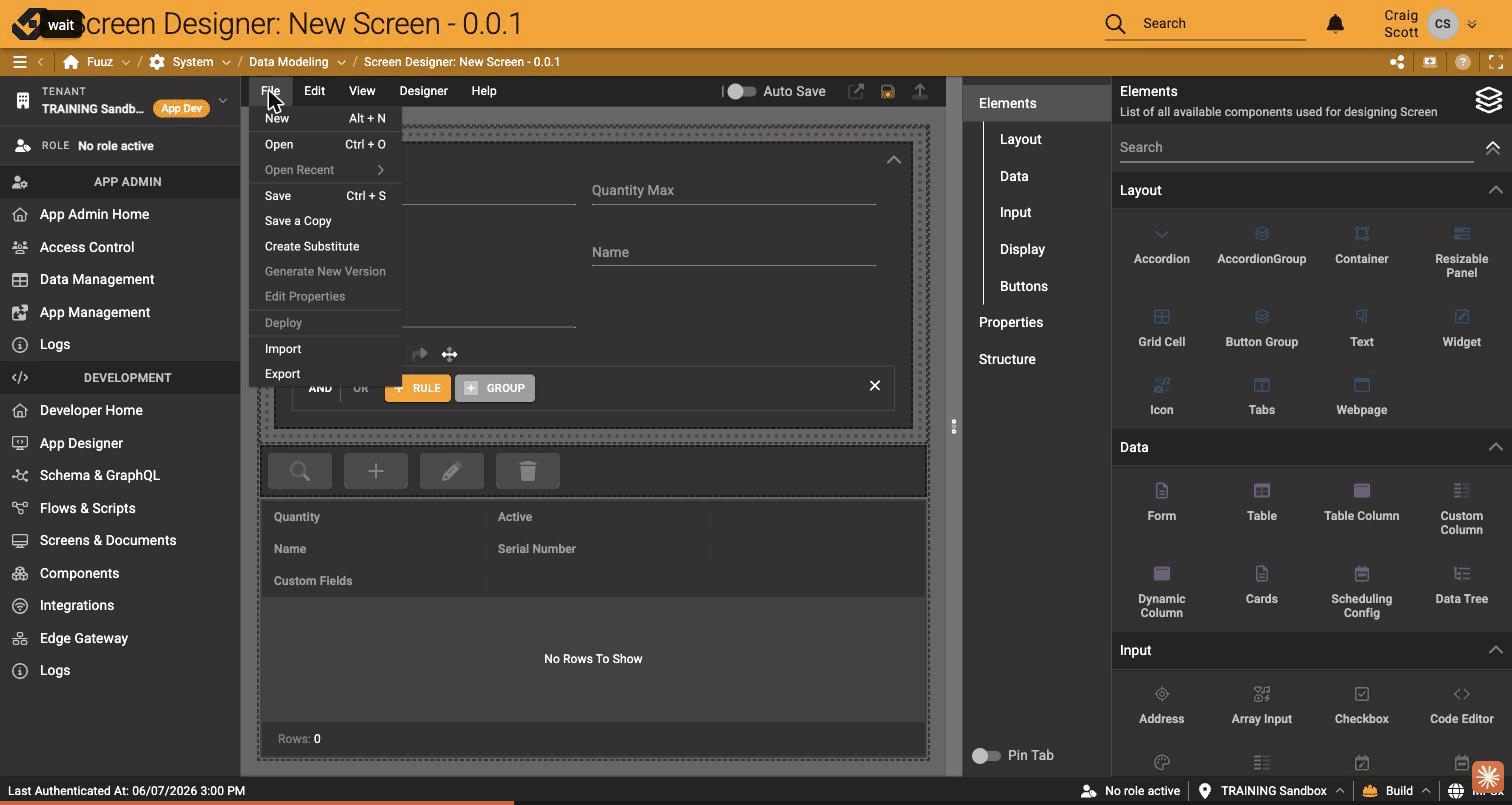The width and height of the screenshot is (1512, 805).
Task: Toggle the Auto Save switch
Action: 740,91
